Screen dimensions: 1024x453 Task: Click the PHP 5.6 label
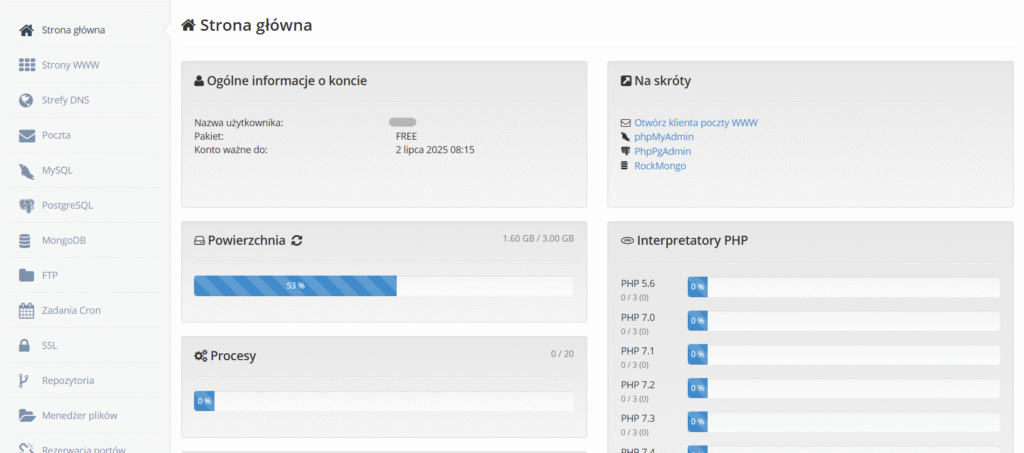point(638,283)
